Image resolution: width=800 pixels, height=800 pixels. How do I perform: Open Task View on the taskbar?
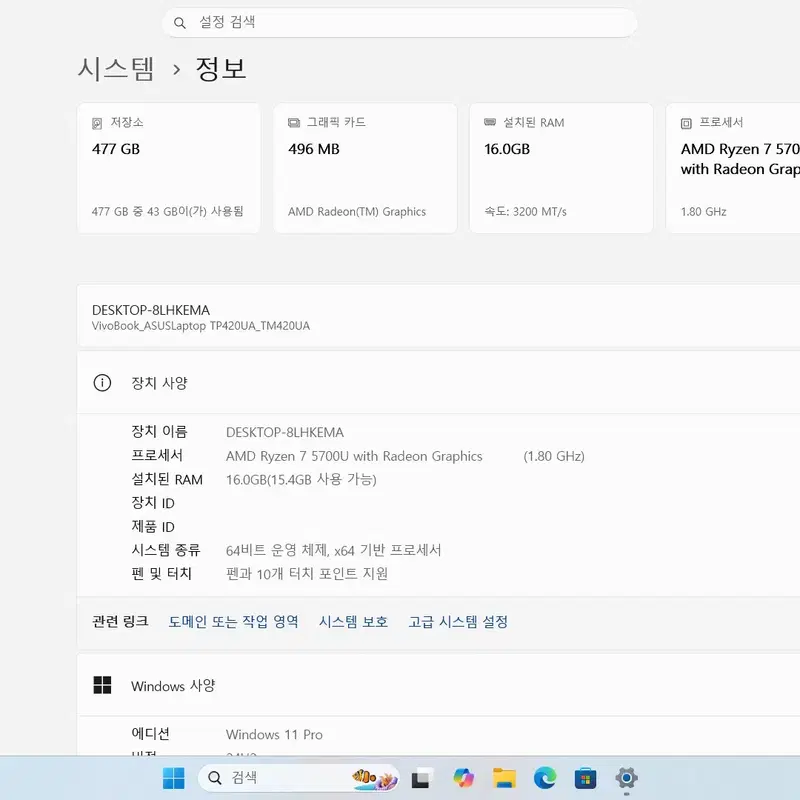422,778
